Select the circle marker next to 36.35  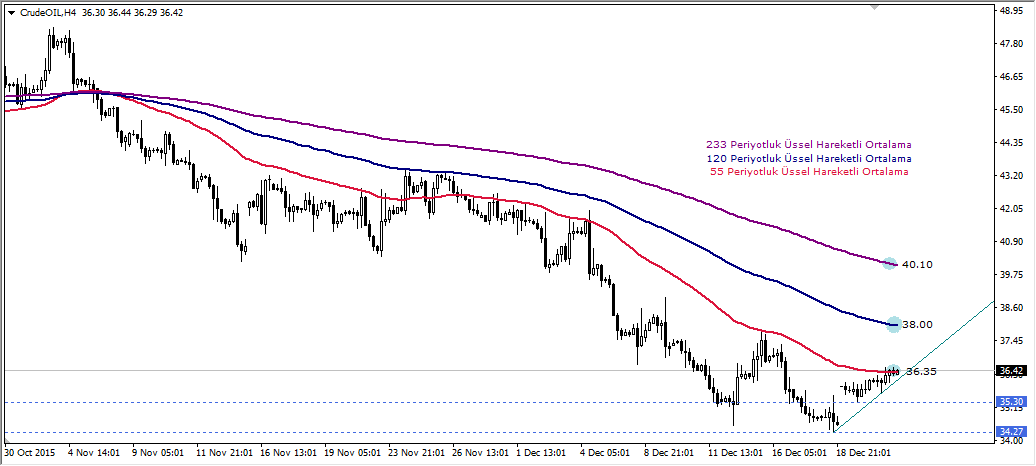pos(892,371)
